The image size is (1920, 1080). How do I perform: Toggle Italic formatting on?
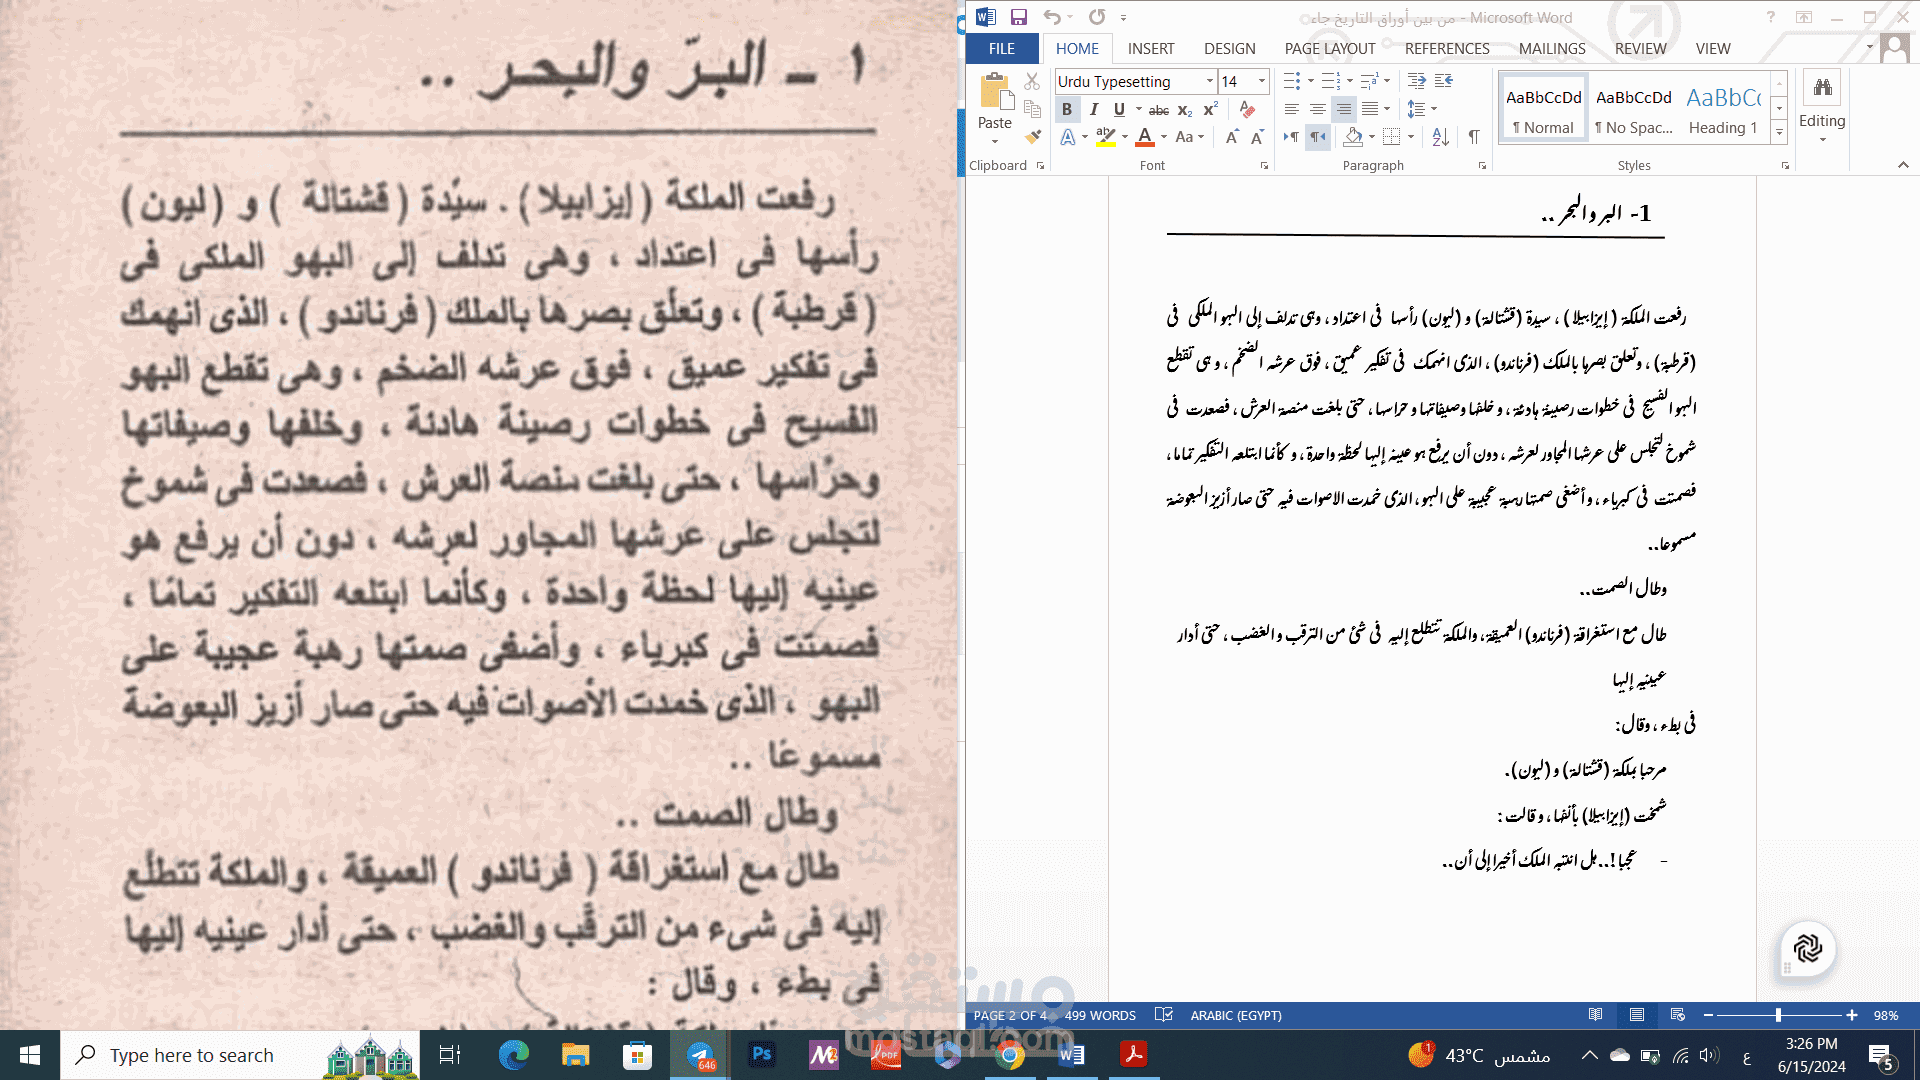pyautogui.click(x=1094, y=109)
